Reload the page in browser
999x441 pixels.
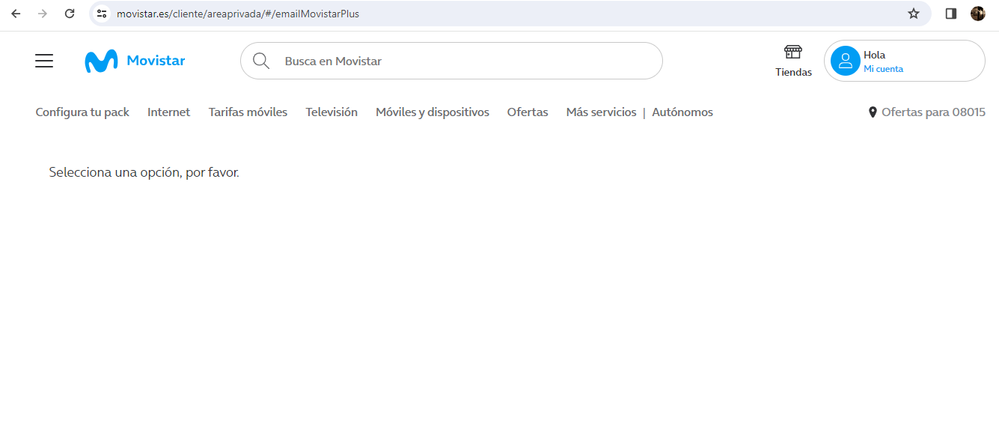pos(69,14)
